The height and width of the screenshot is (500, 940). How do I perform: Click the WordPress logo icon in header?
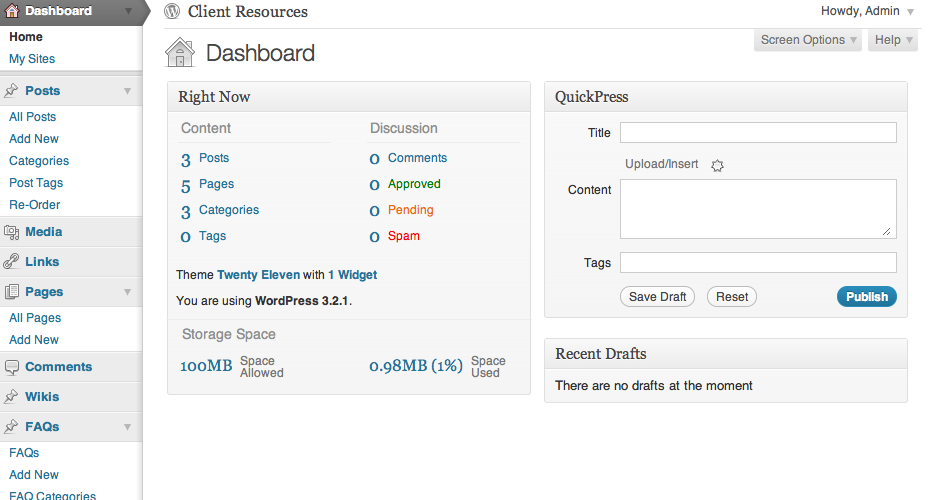(x=172, y=12)
